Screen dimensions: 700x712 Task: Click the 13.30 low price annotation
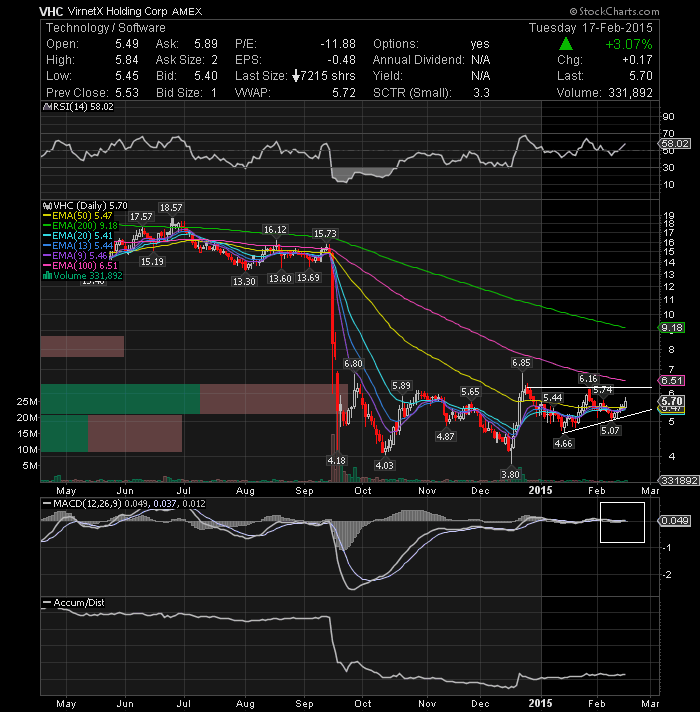(244, 282)
